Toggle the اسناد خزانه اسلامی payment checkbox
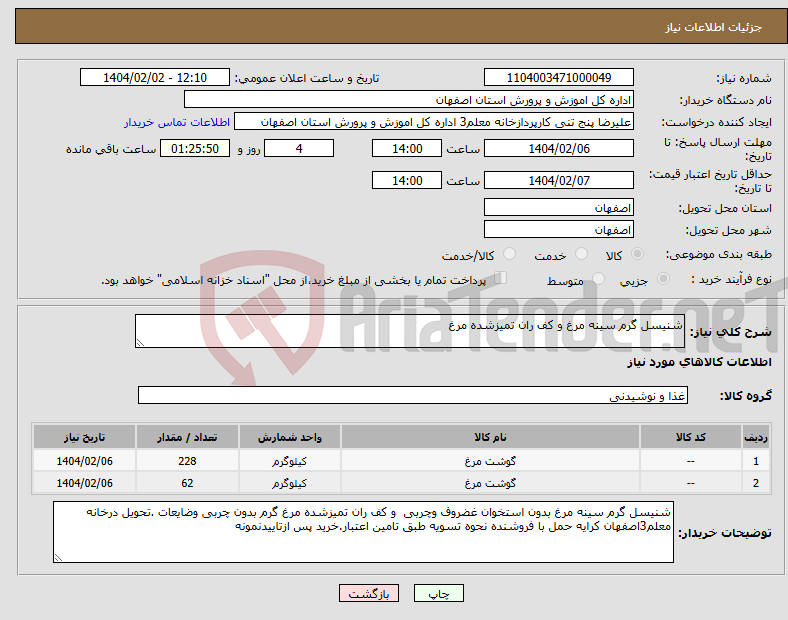The image size is (788, 620). click(501, 278)
